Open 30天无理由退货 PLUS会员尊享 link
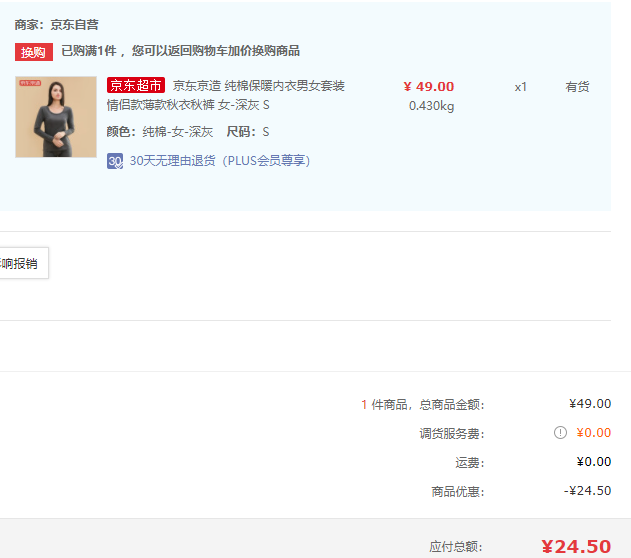 click(x=220, y=161)
